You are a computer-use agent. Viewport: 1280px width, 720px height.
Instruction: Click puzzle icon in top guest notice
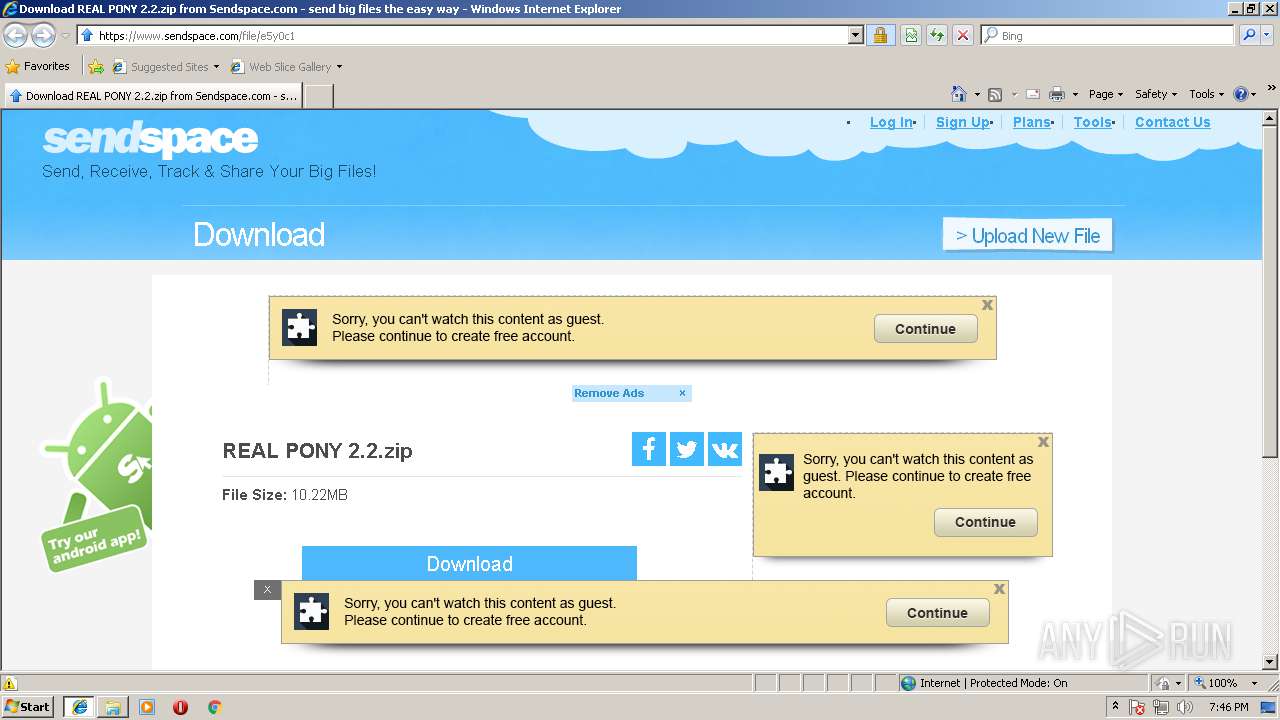point(299,327)
